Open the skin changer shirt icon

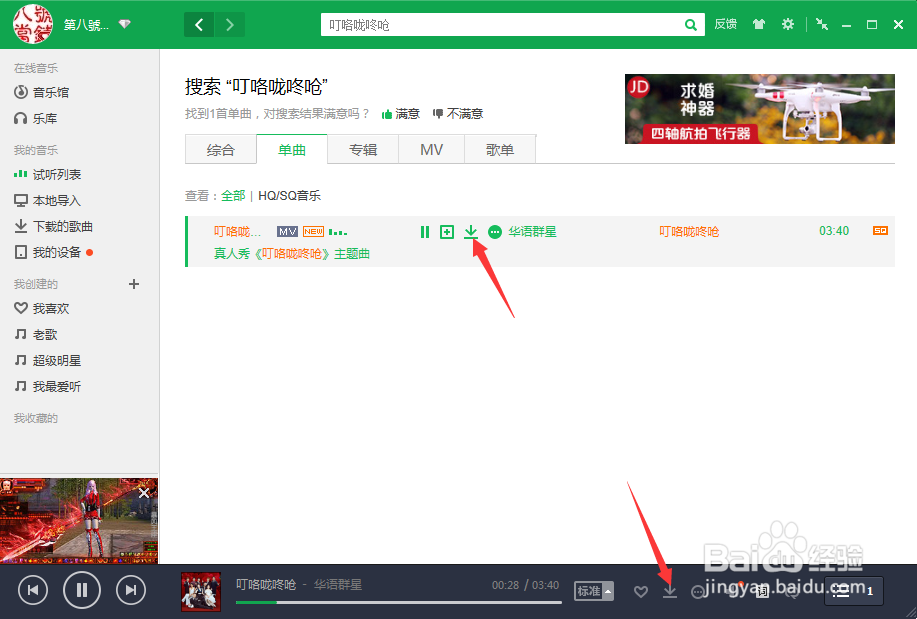759,25
